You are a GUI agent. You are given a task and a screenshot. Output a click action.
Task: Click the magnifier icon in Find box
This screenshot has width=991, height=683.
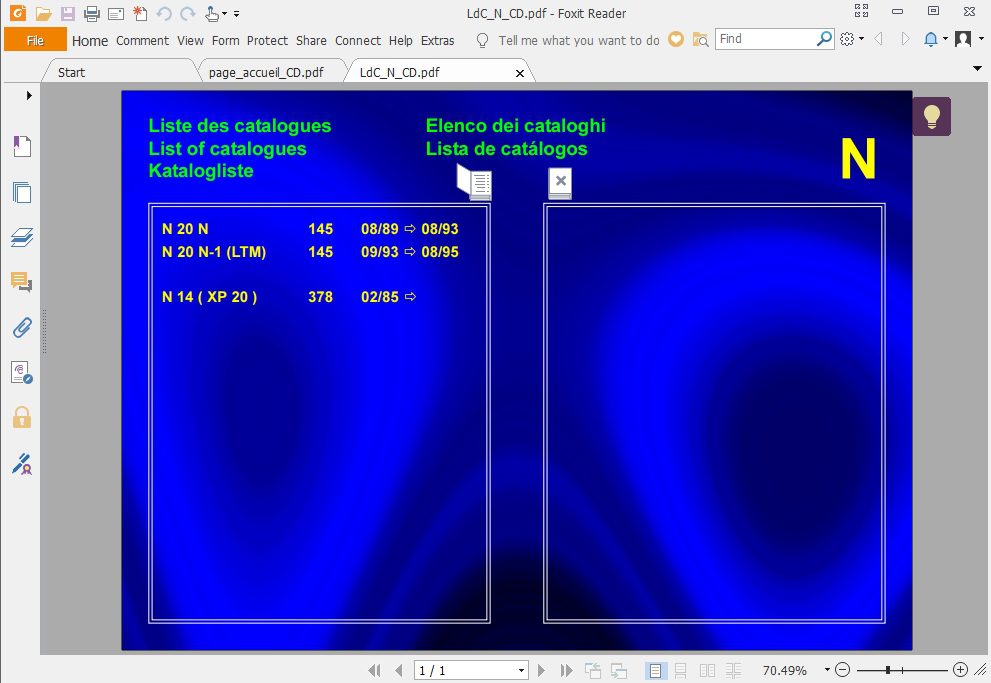click(824, 39)
